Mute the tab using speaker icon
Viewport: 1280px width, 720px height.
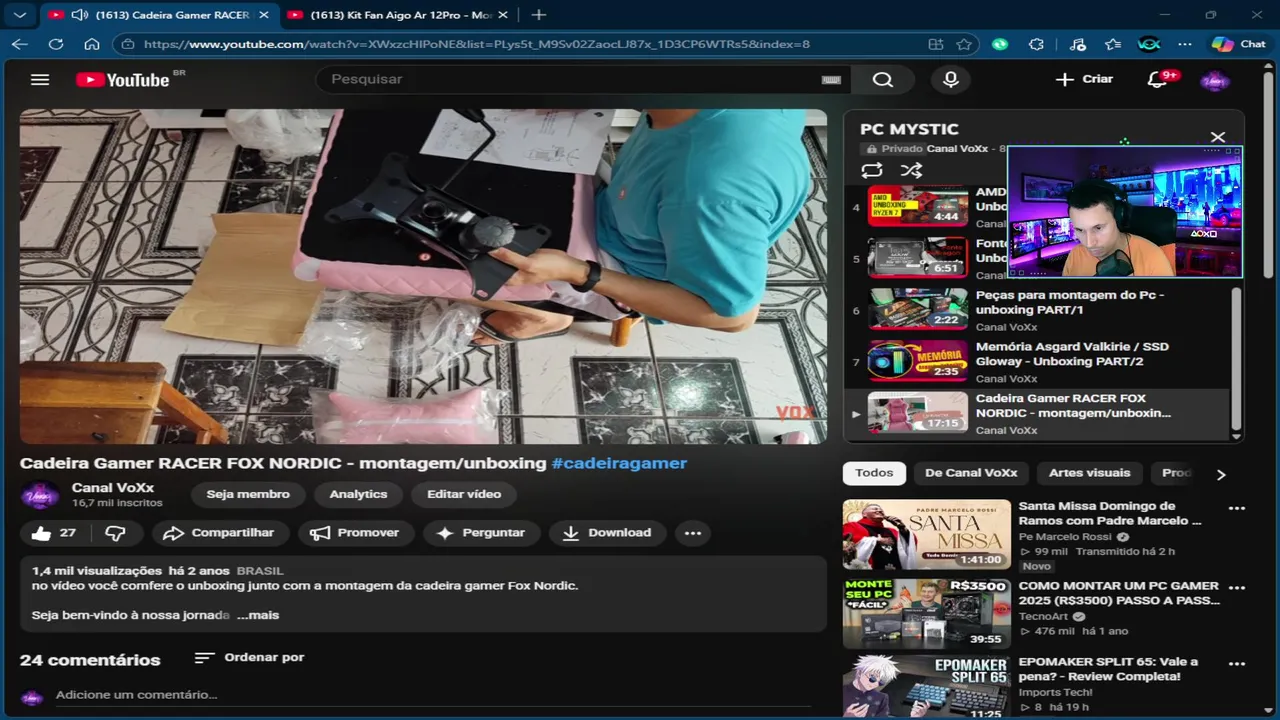pos(79,15)
